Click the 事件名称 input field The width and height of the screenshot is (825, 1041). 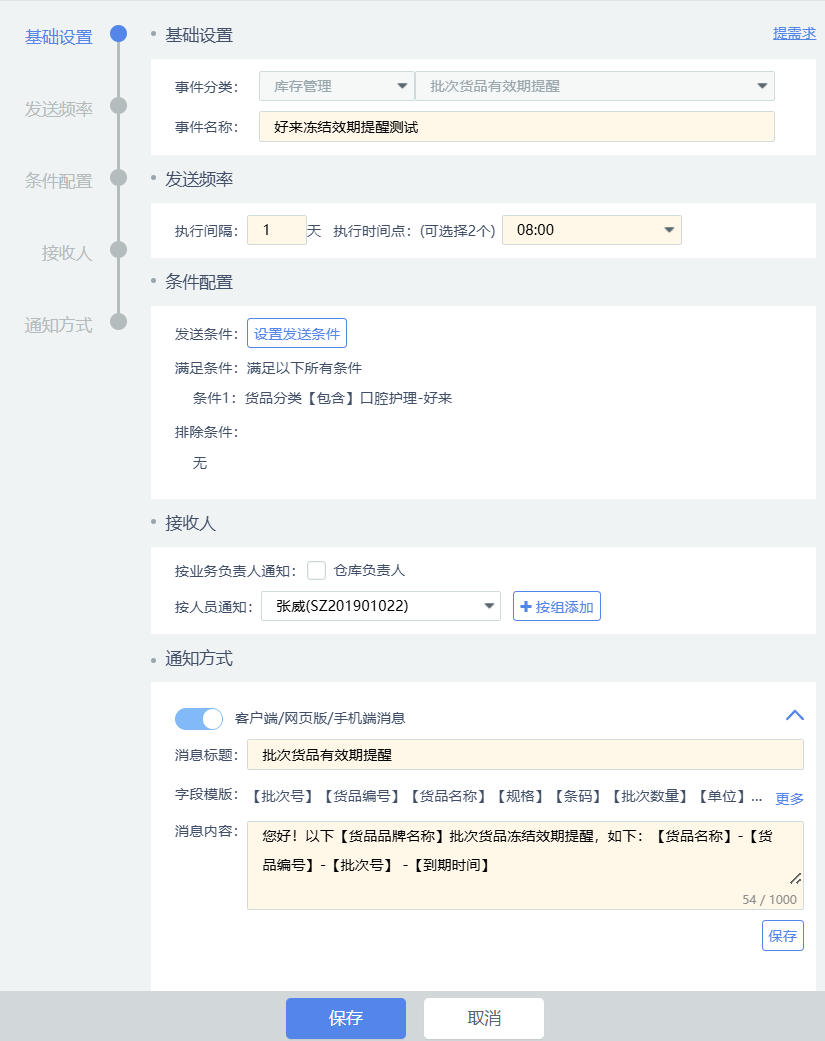pos(516,127)
